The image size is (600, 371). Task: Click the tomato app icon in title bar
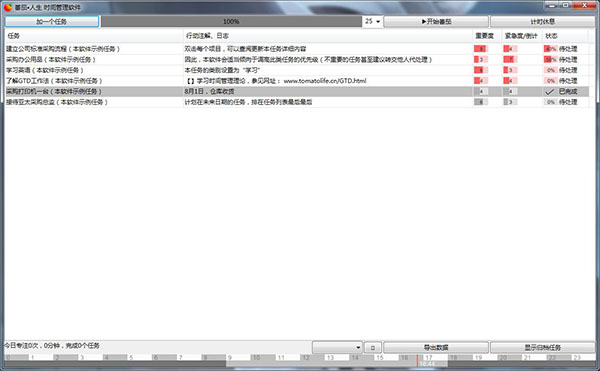coord(8,7)
